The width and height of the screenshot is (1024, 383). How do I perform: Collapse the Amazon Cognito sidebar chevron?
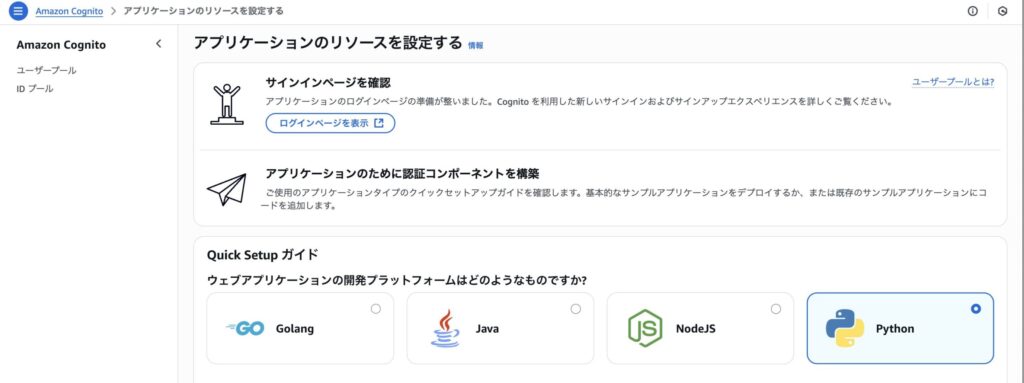[158, 44]
